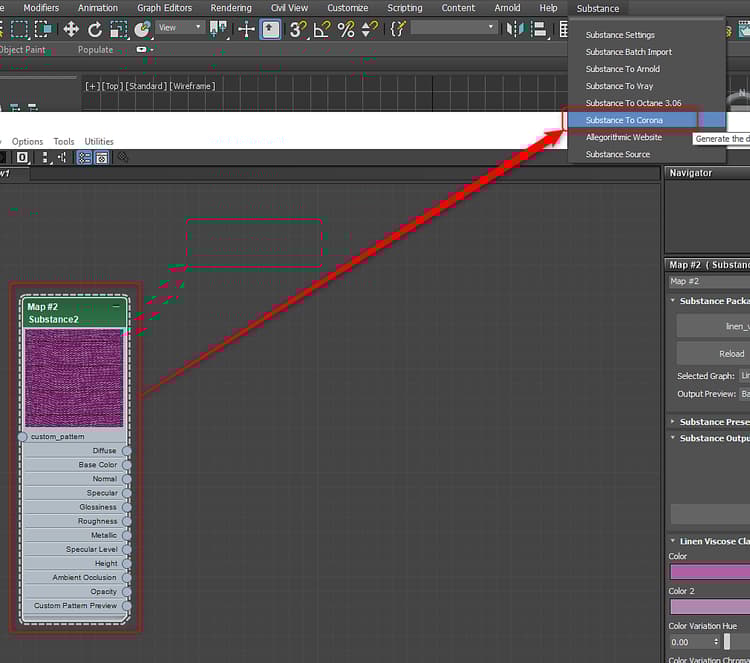Open the Rendering menu

coord(231,8)
